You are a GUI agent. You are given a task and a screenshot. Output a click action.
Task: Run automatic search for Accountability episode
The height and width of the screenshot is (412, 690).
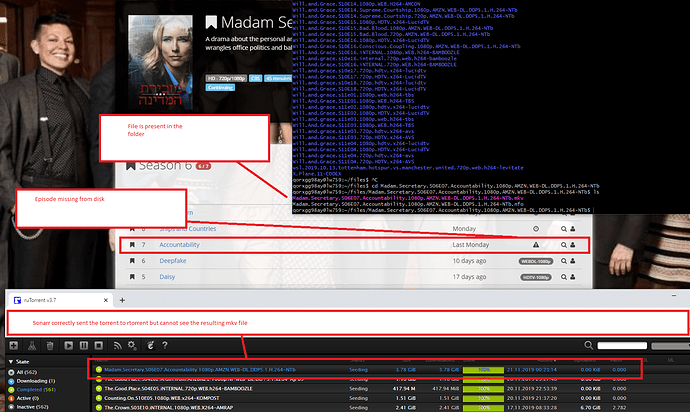pyautogui.click(x=564, y=245)
